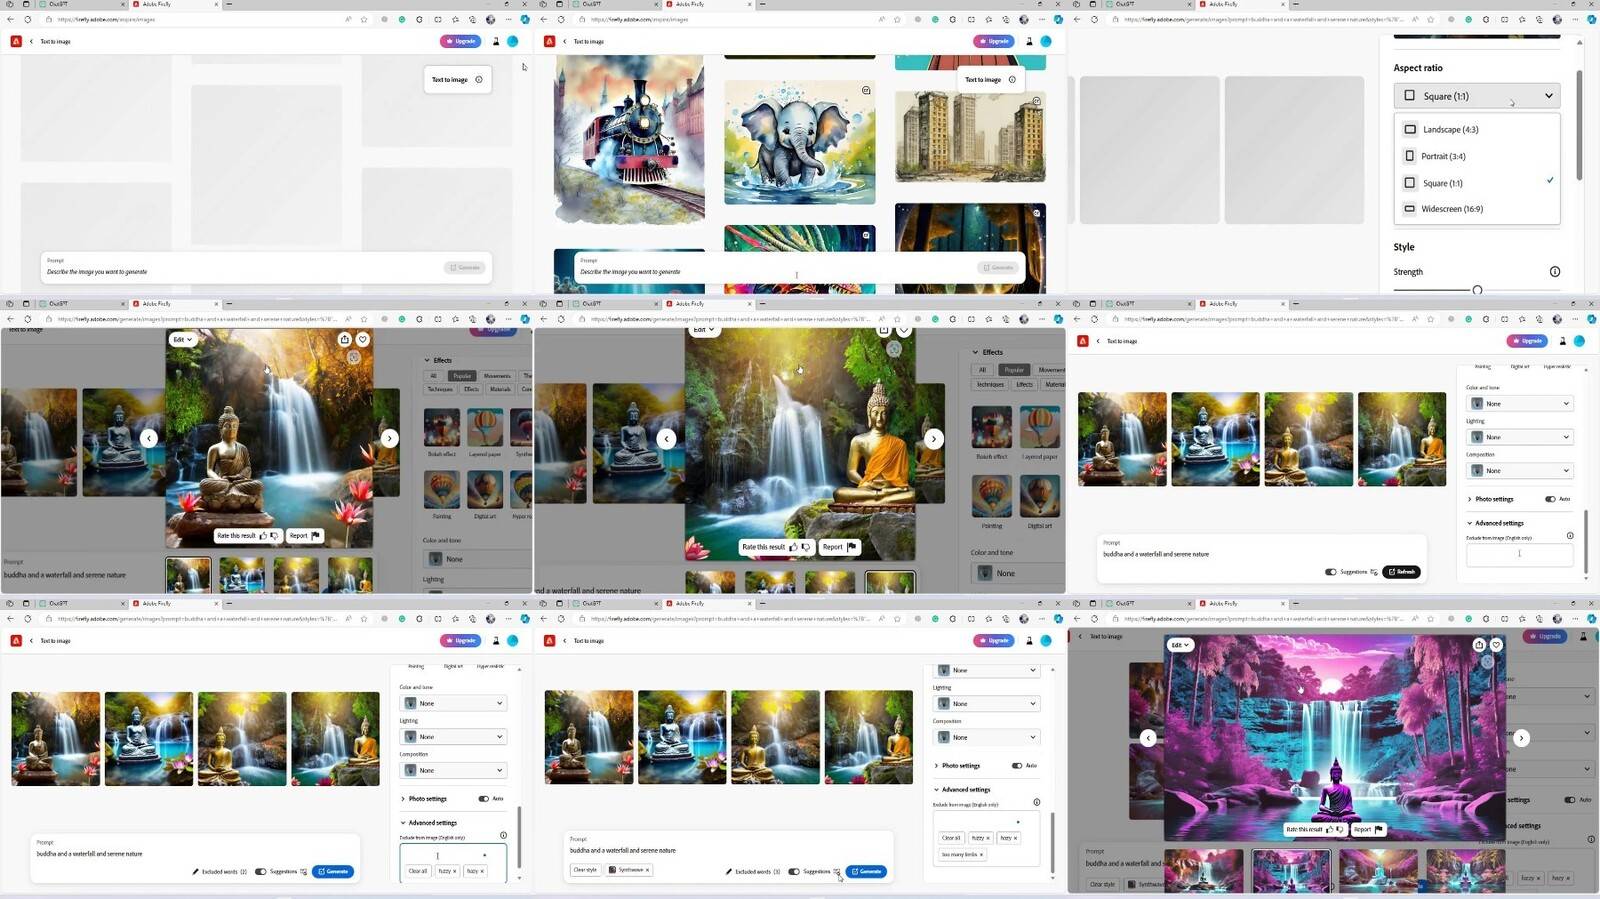The height and width of the screenshot is (899, 1600).
Task: Go to the next image from the orange-robed Buddha preview
Action: tap(934, 438)
